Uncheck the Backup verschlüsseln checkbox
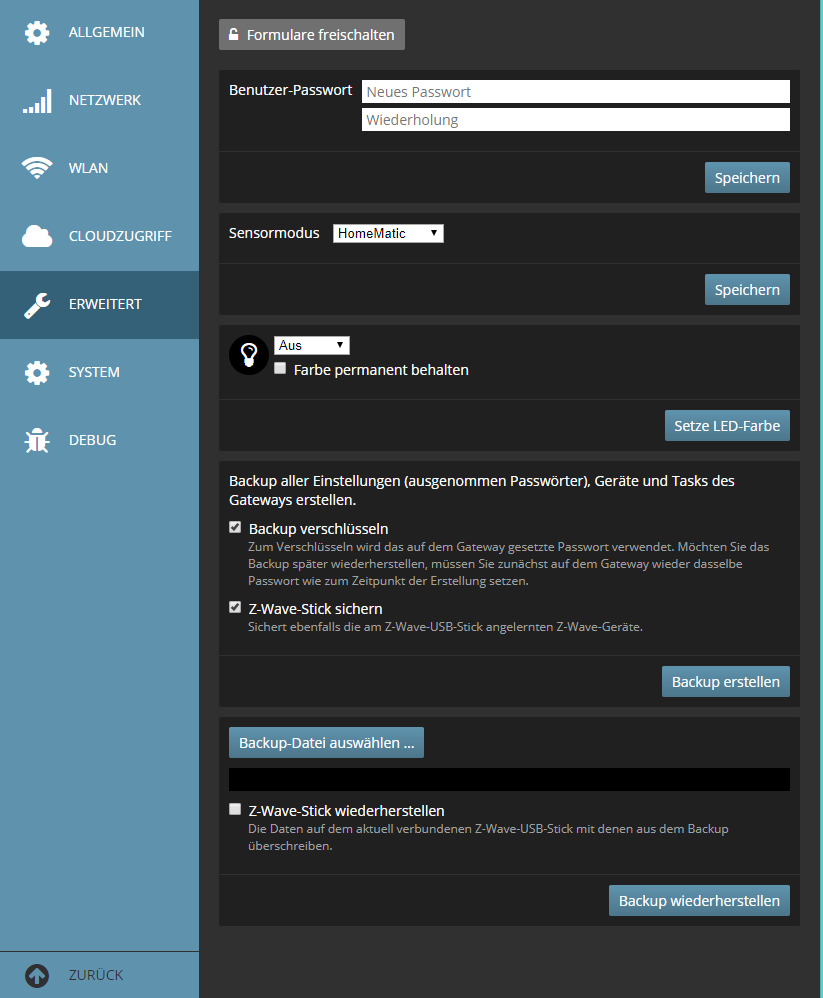The image size is (823, 998). click(235, 527)
